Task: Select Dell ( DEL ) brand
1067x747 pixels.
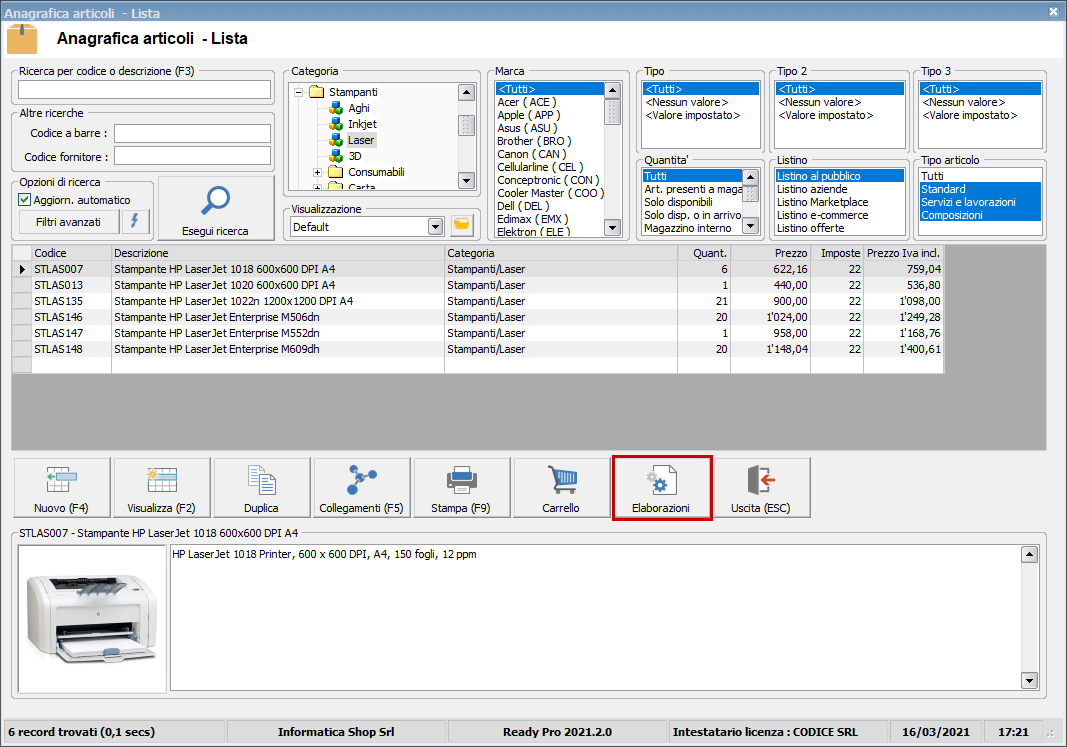Action: (549, 206)
